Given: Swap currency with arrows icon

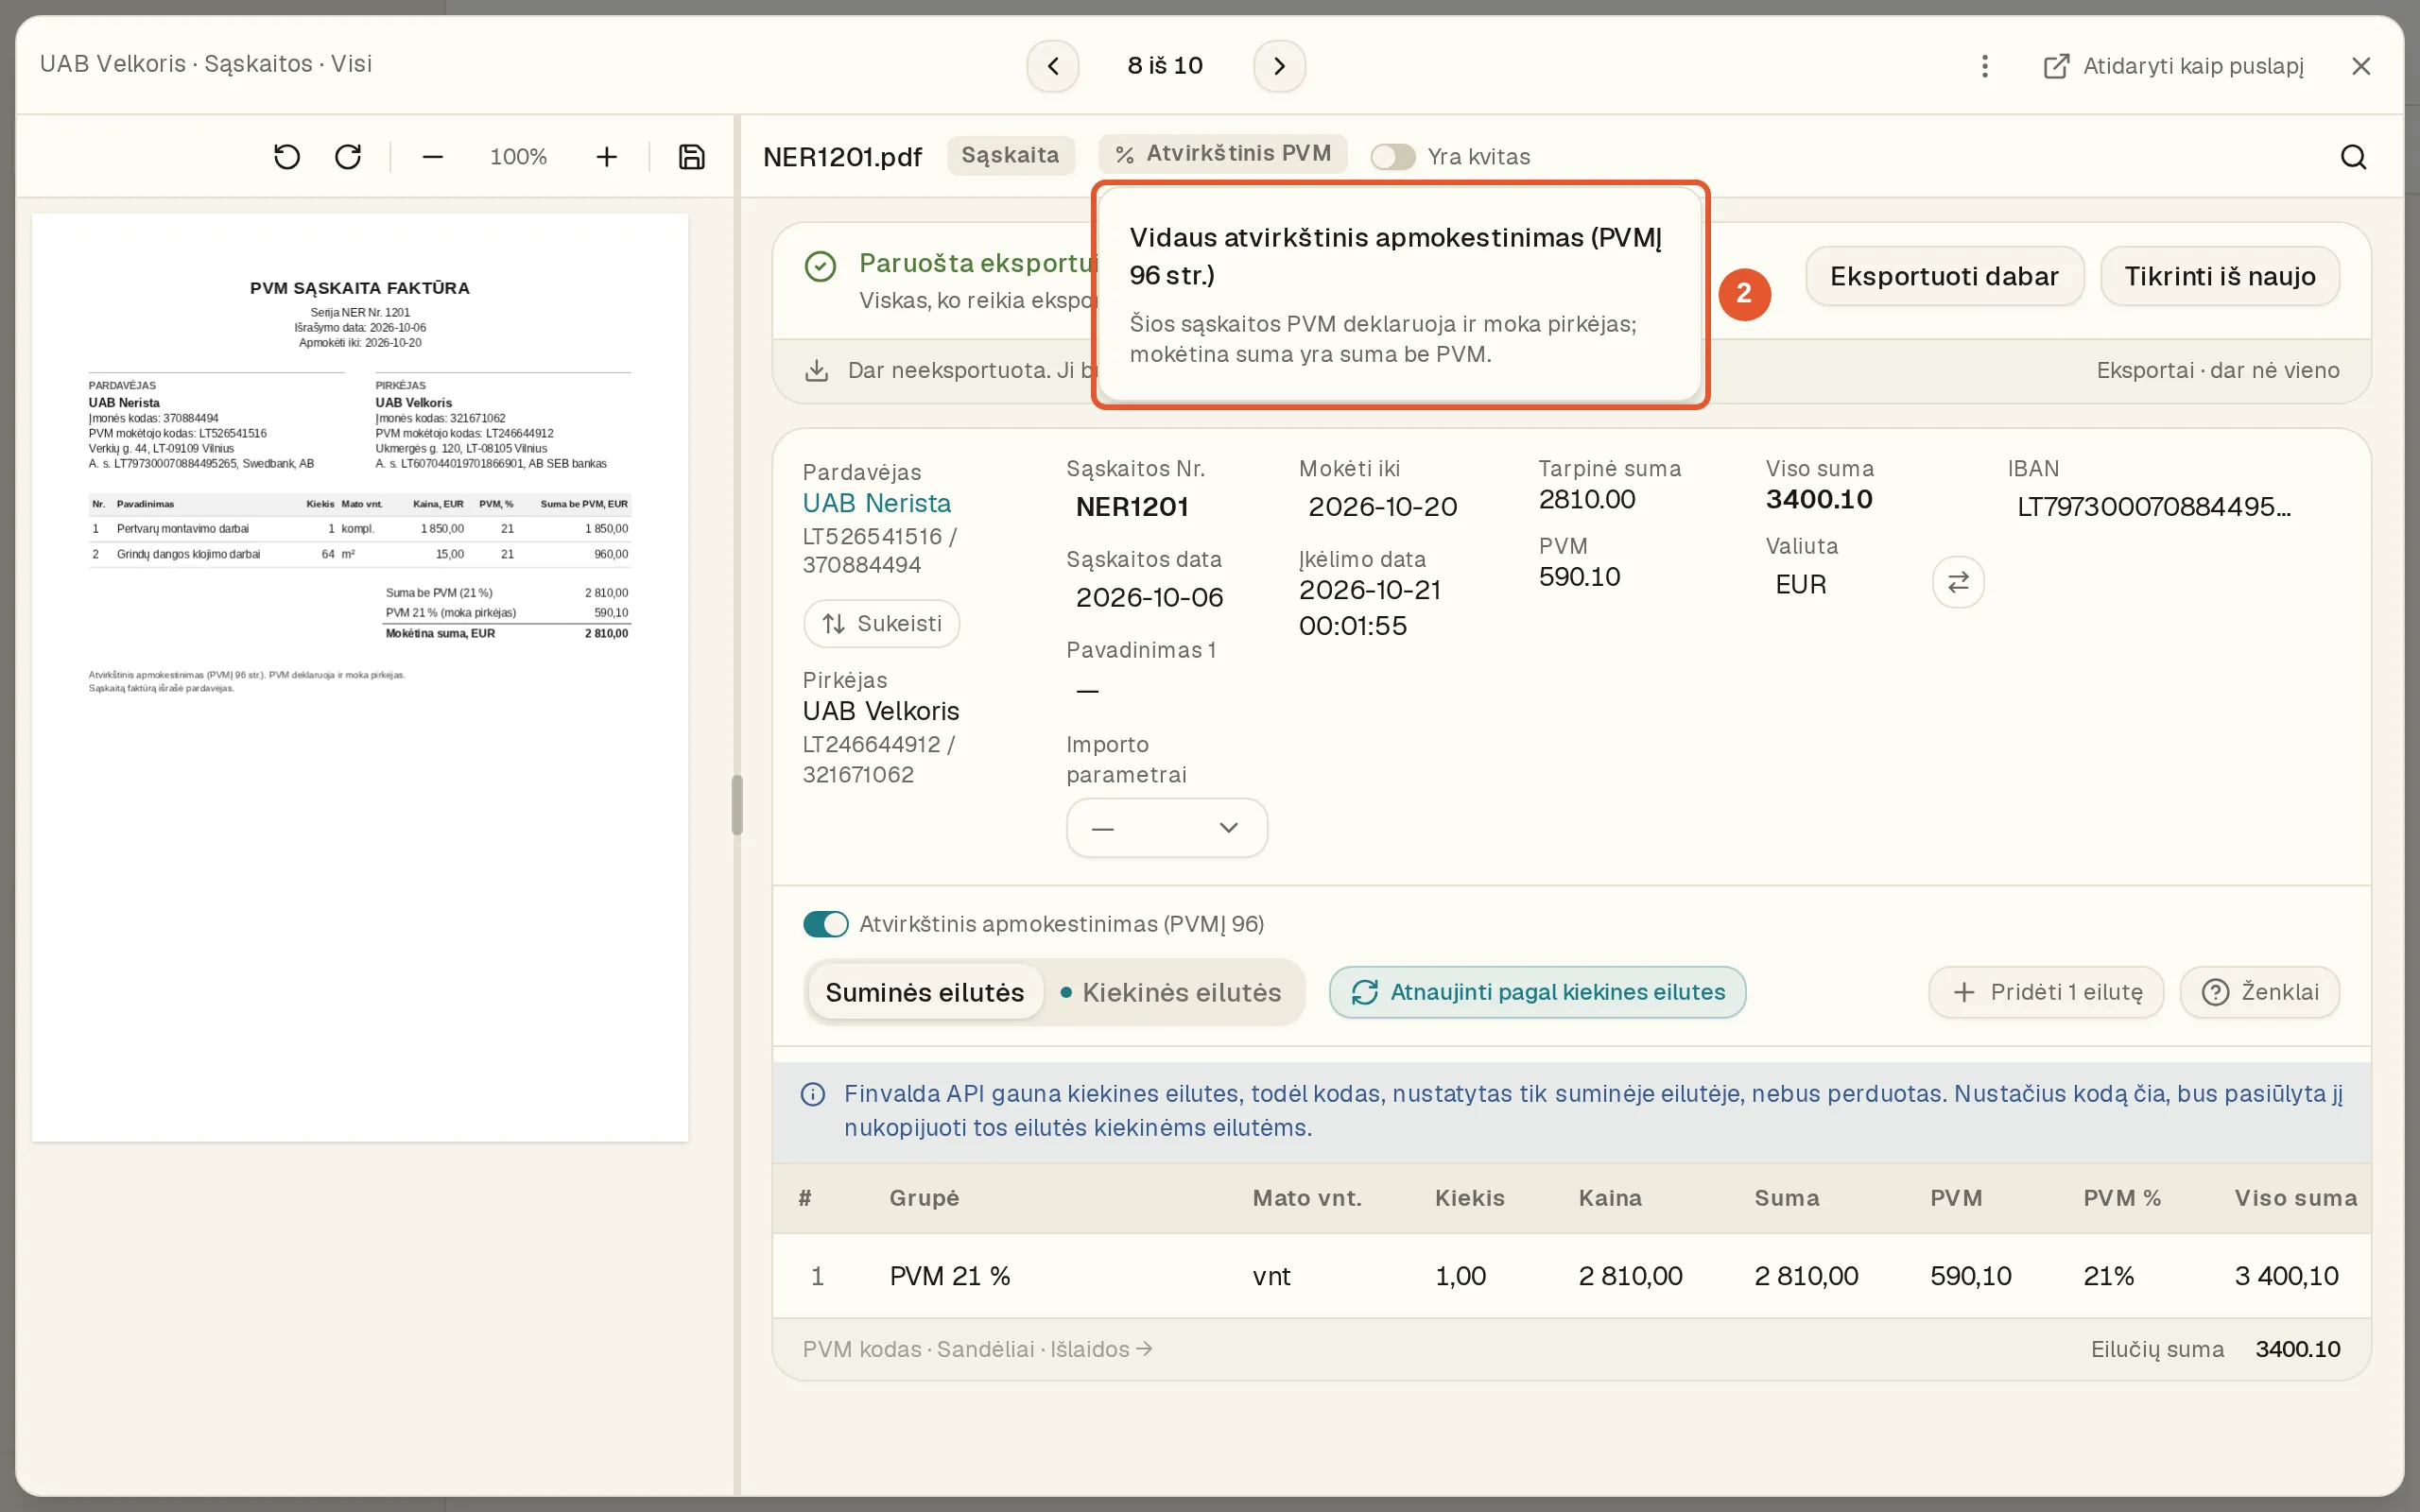Looking at the screenshot, I should pos(1958,582).
